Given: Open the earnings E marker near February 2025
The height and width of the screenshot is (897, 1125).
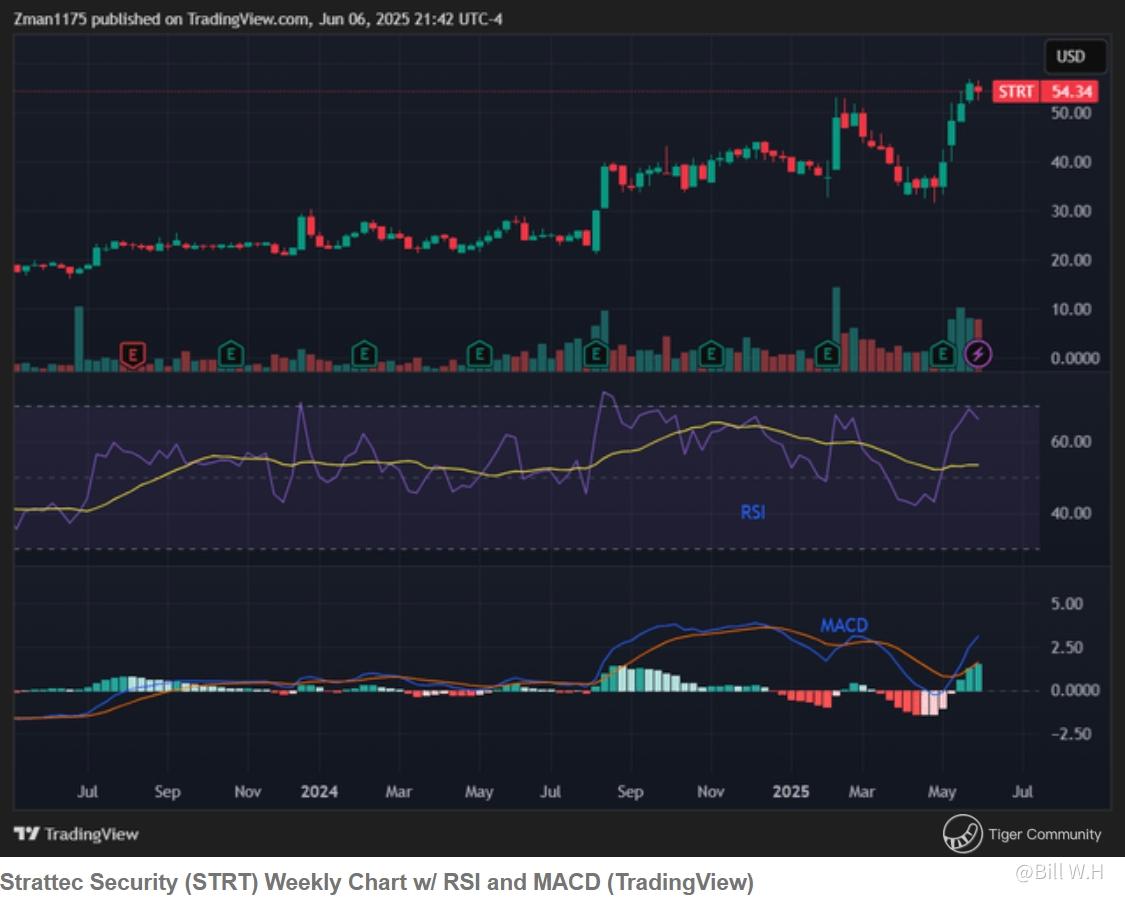Looking at the screenshot, I should click(x=827, y=354).
